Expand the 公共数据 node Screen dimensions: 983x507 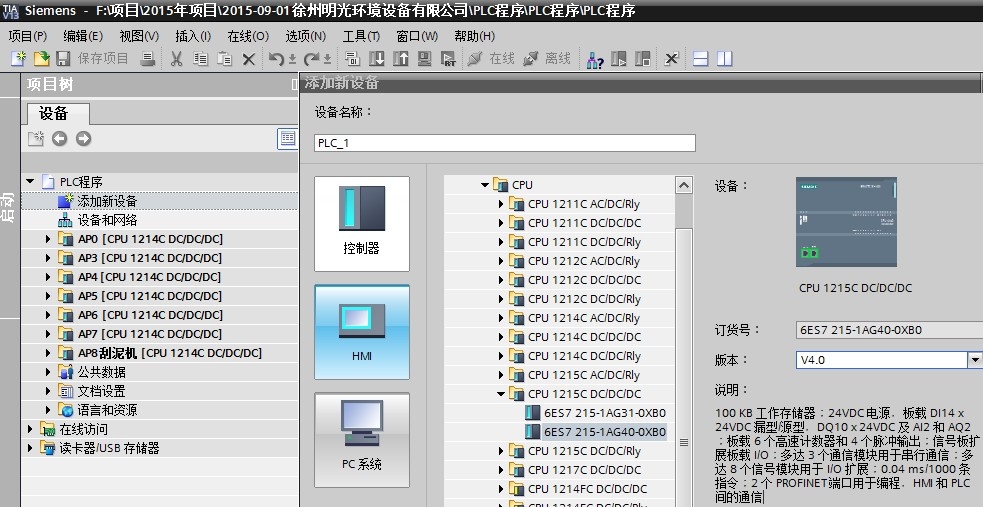[x=48, y=372]
